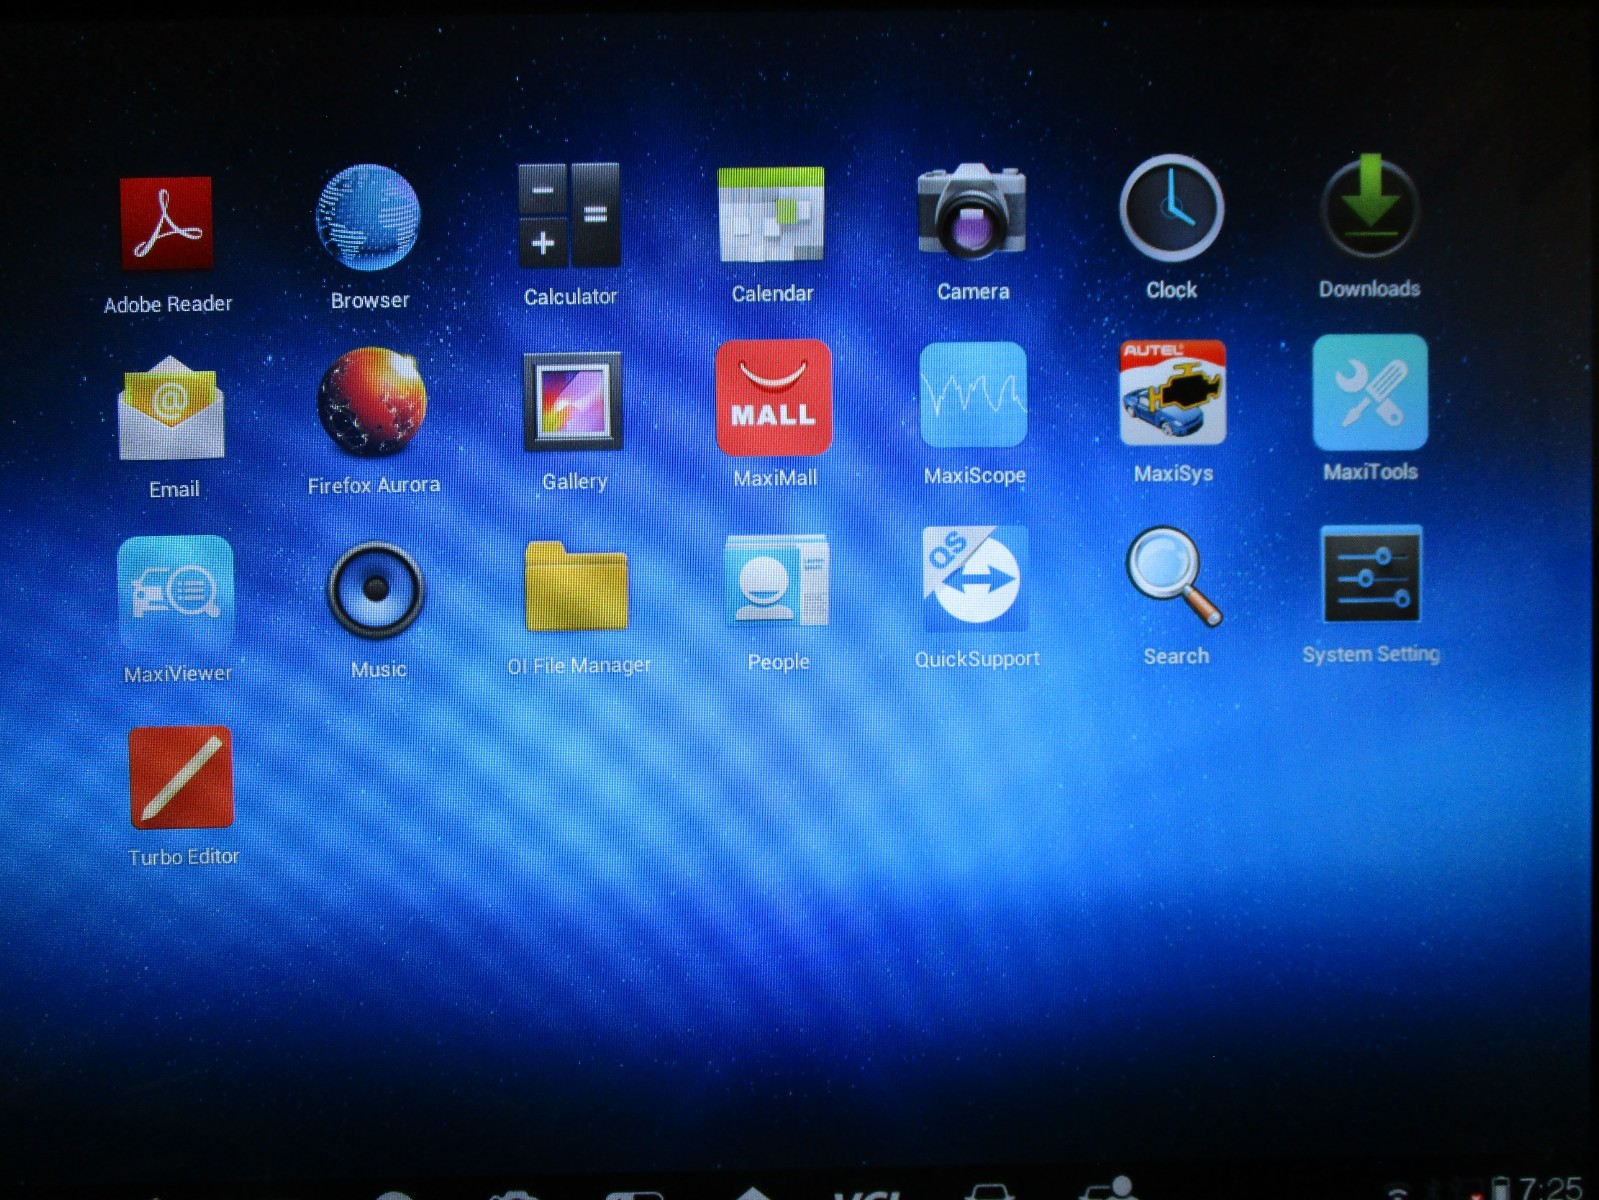Open OI File Manager folder icon

[577, 586]
